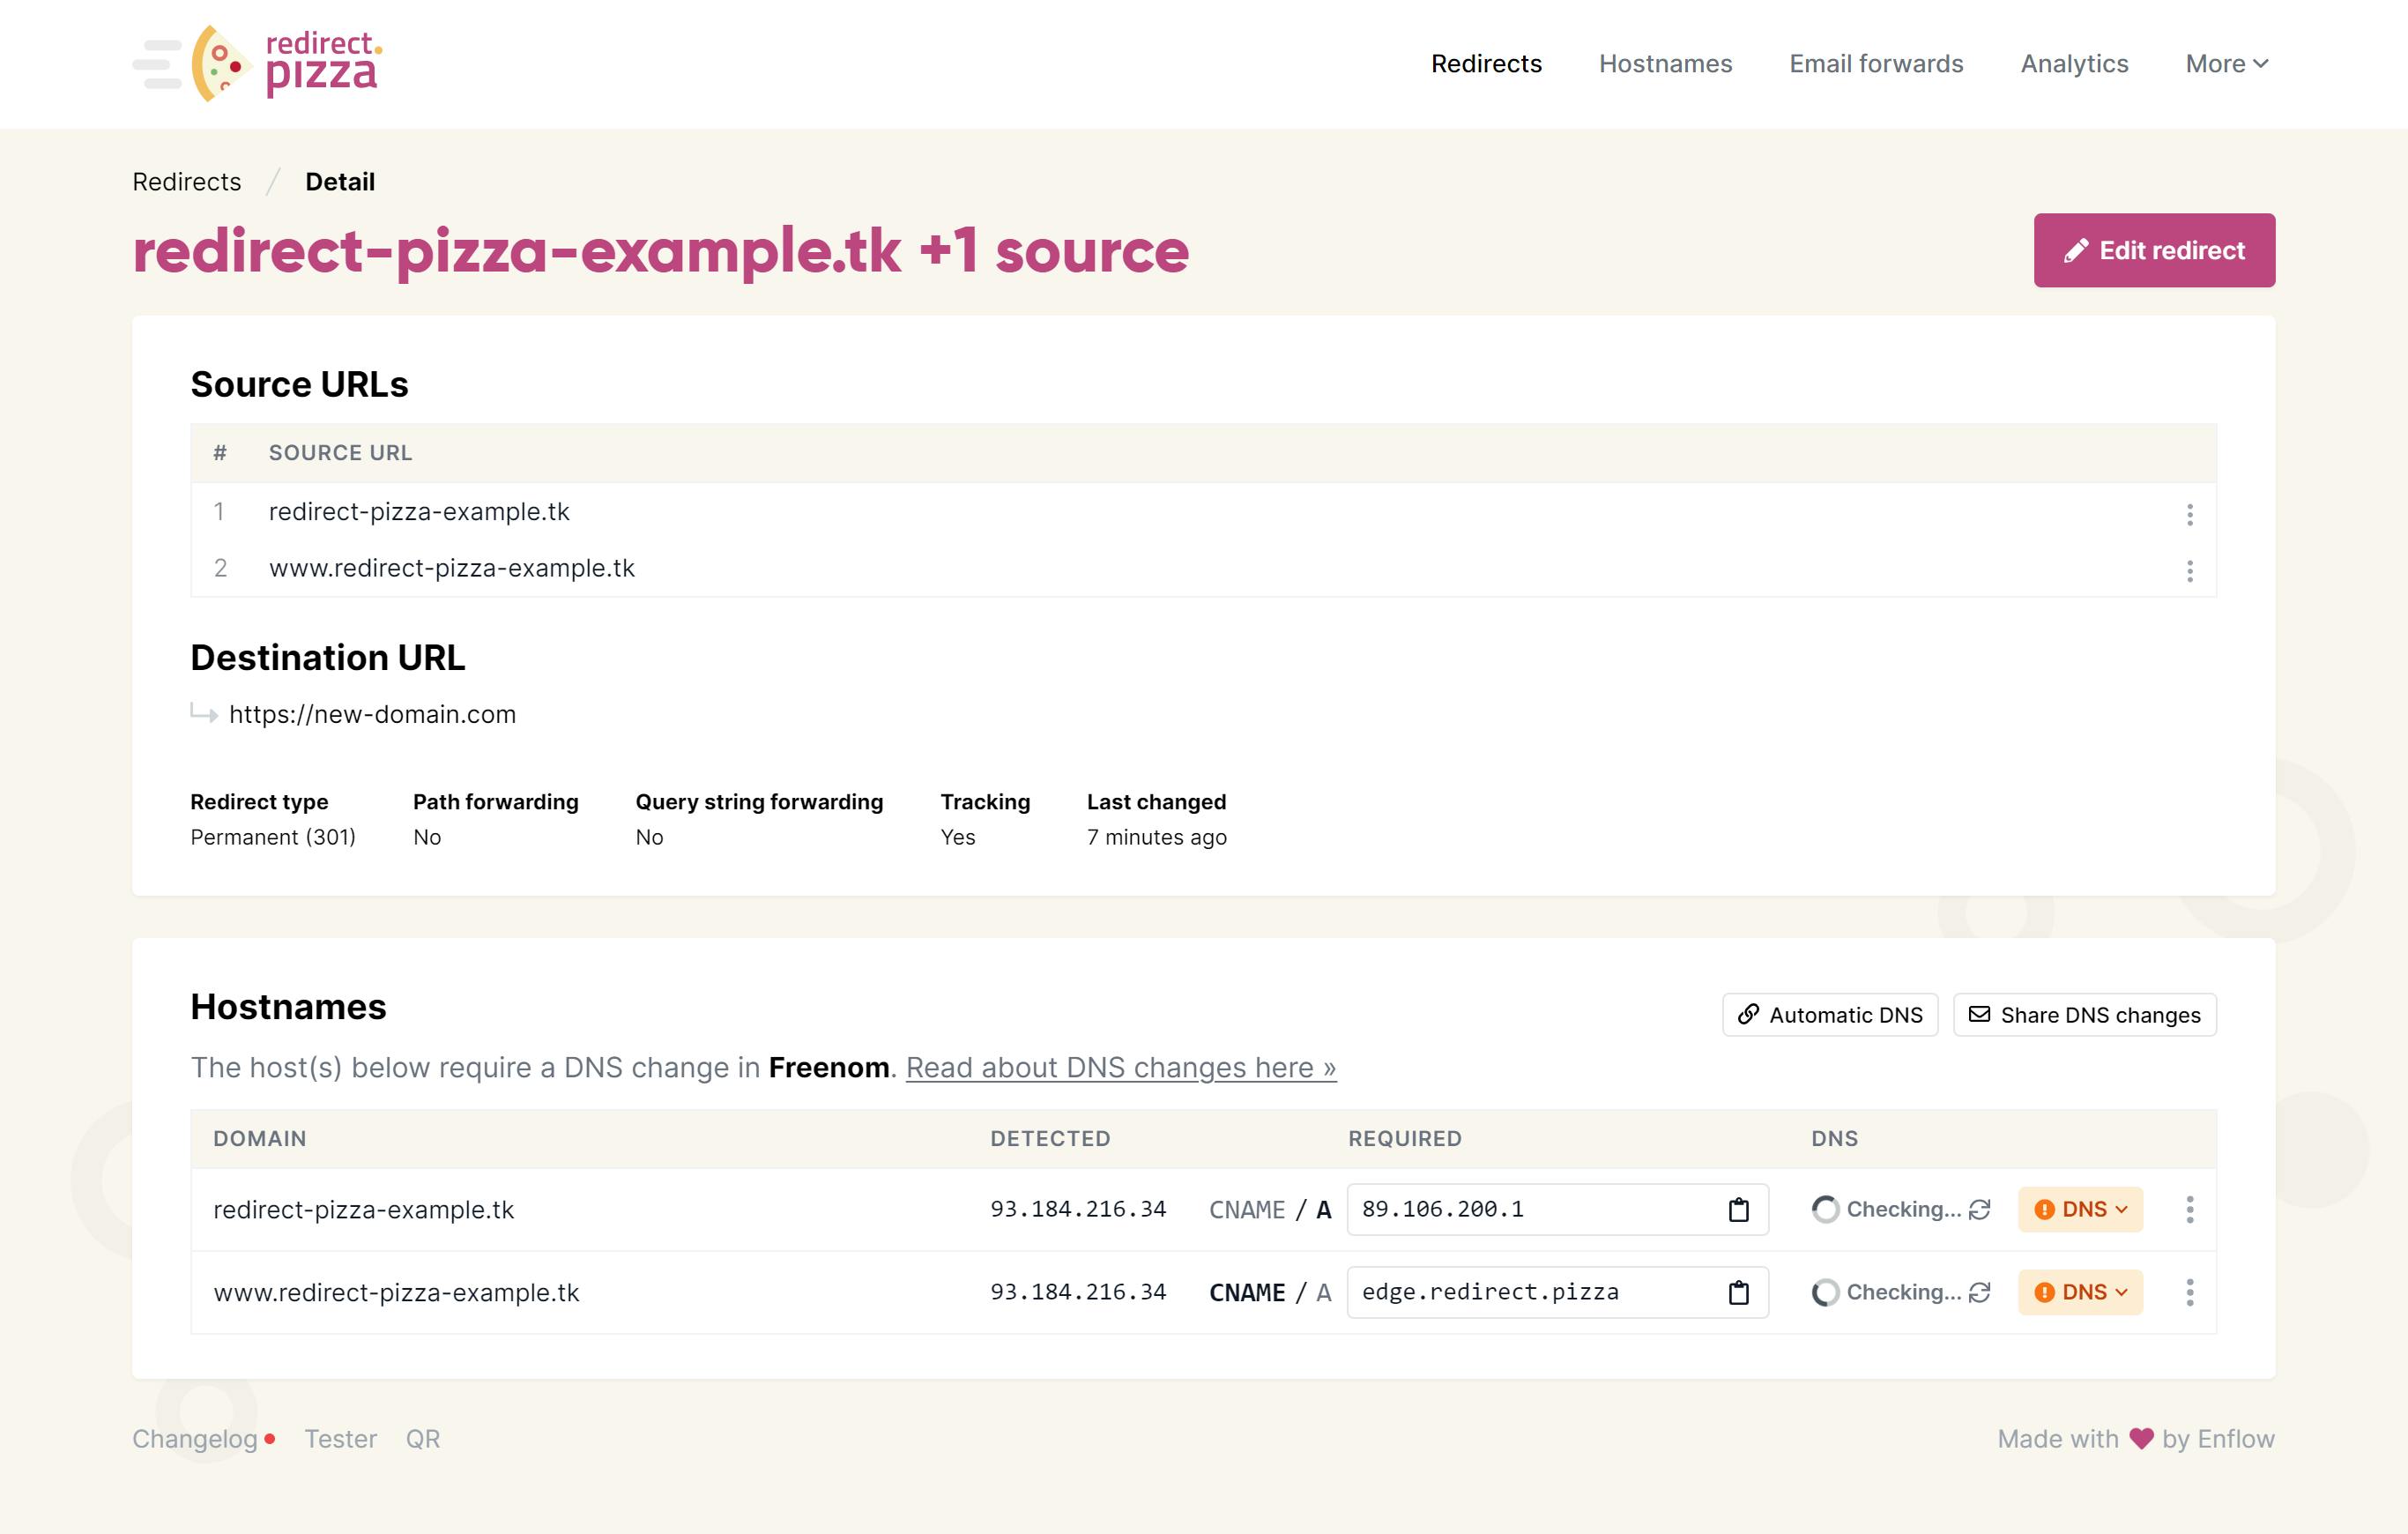
Task: Open Analytics from top navigation
Action: (x=2074, y=64)
